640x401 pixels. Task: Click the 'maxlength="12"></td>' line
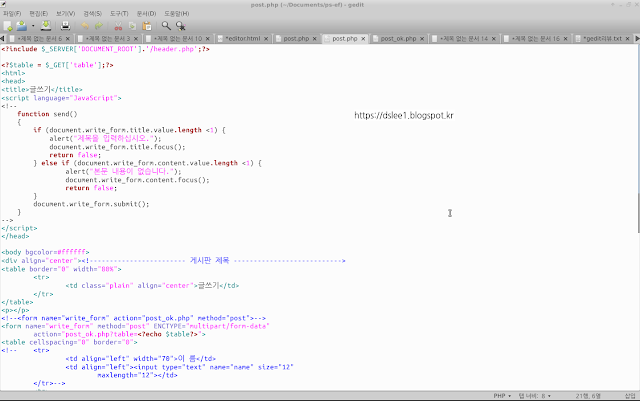coord(137,375)
